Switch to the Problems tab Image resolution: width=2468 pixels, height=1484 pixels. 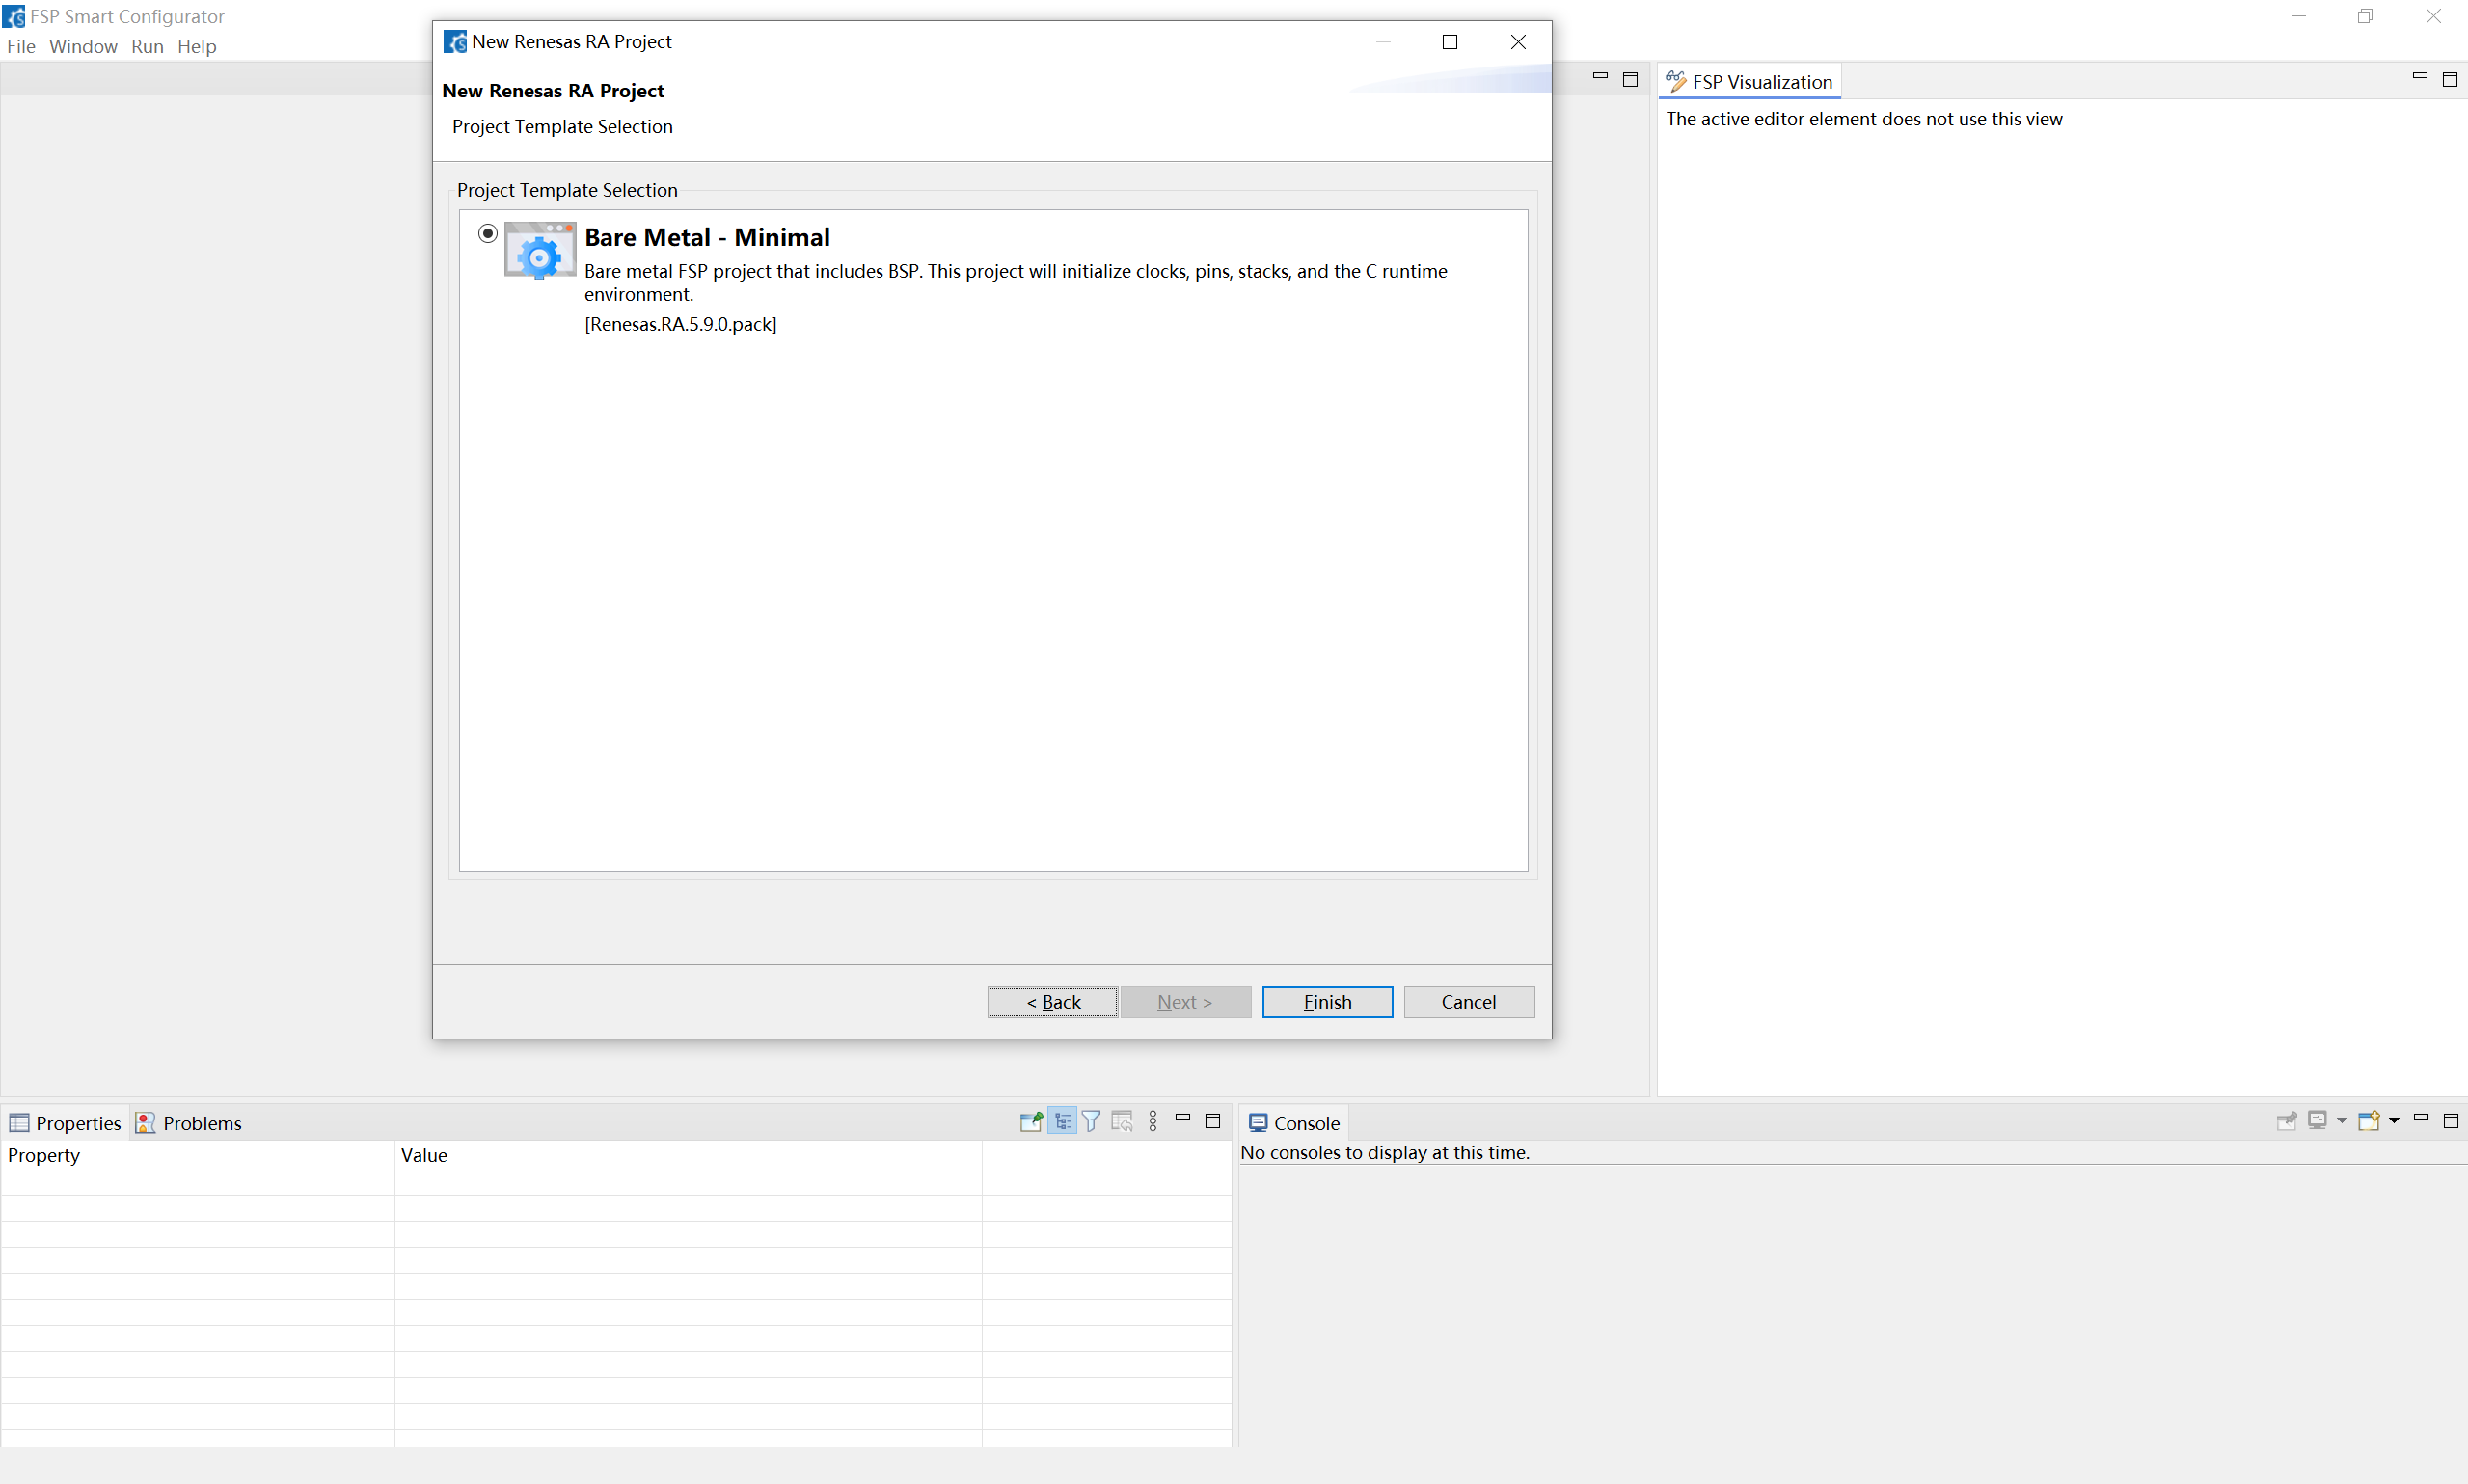tap(190, 1123)
